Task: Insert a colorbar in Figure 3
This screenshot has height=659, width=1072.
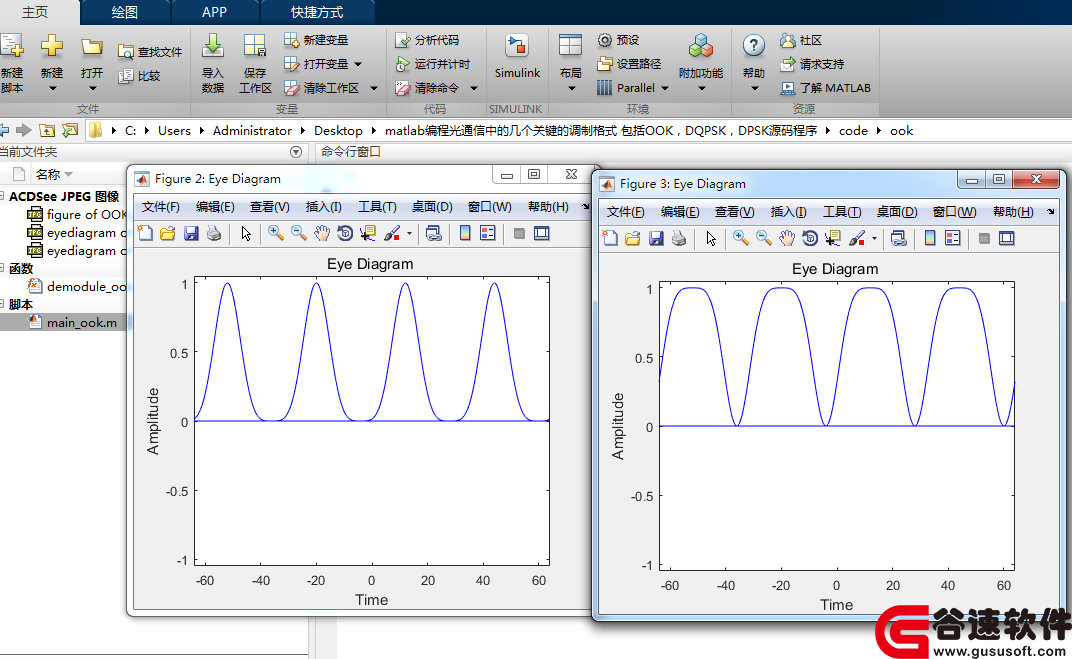Action: (930, 239)
